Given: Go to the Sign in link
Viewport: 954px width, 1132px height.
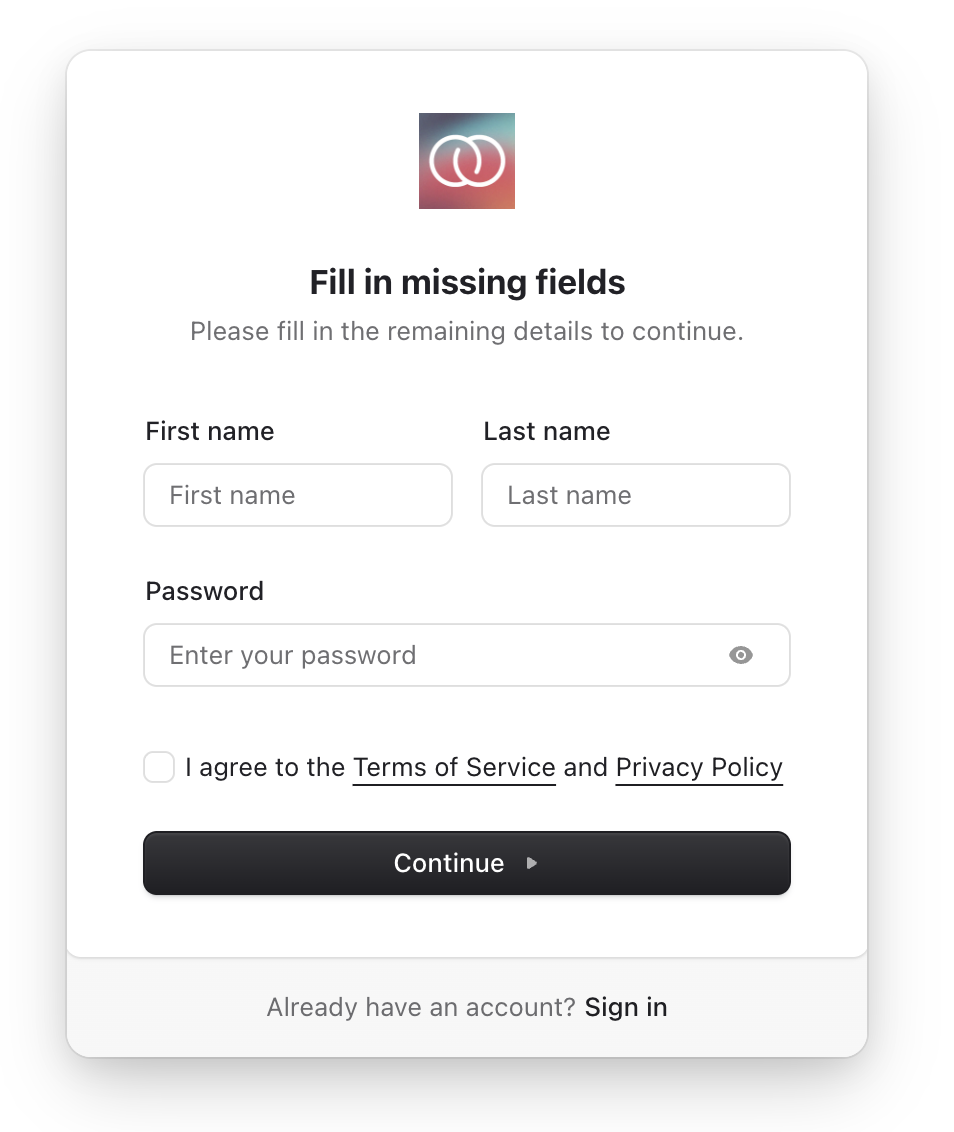Looking at the screenshot, I should (x=626, y=1007).
